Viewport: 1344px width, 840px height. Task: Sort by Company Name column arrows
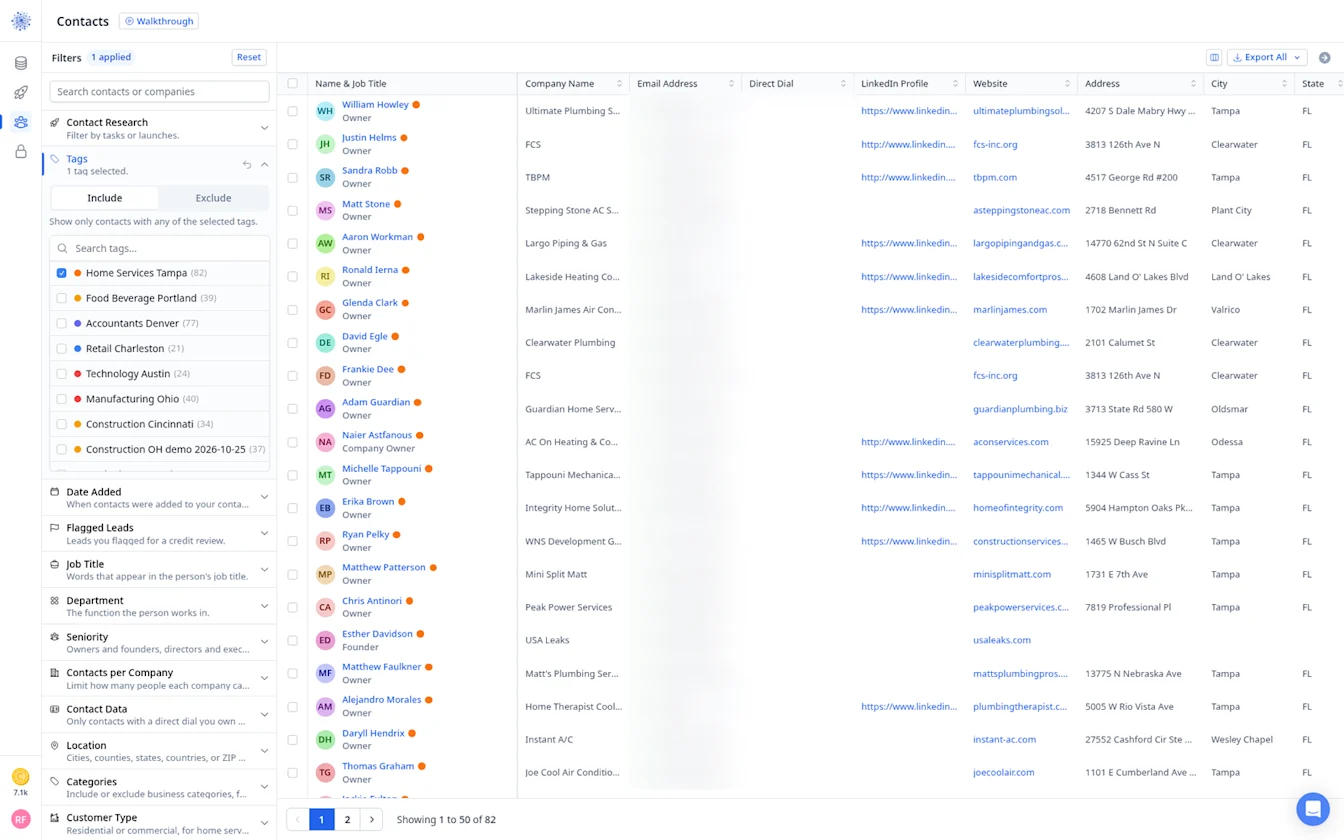click(x=620, y=84)
